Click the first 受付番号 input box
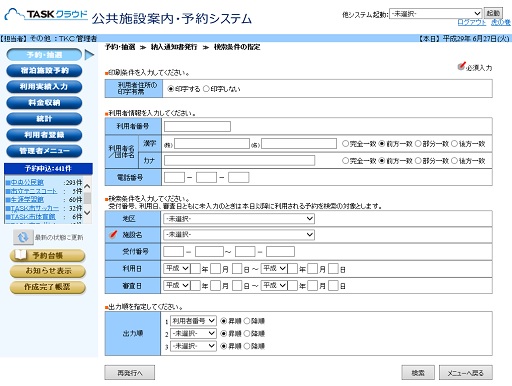The height and width of the screenshot is (386, 512). point(173,252)
